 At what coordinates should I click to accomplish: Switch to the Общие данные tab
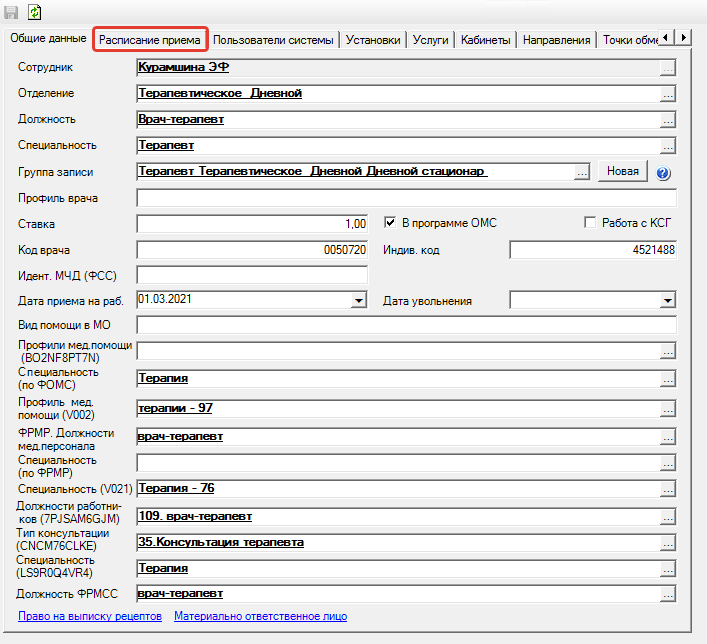coord(48,38)
